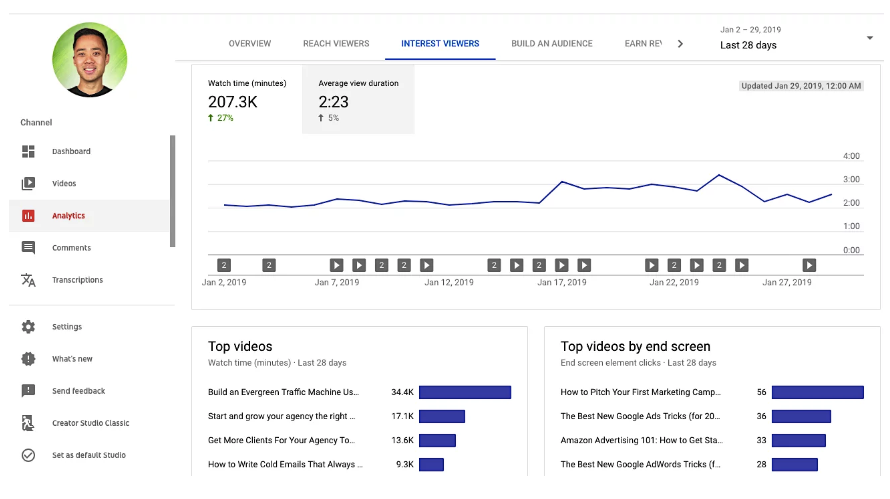Open the Videos icon in sidebar
Viewport: 890px width, 499px height.
pyautogui.click(x=28, y=183)
